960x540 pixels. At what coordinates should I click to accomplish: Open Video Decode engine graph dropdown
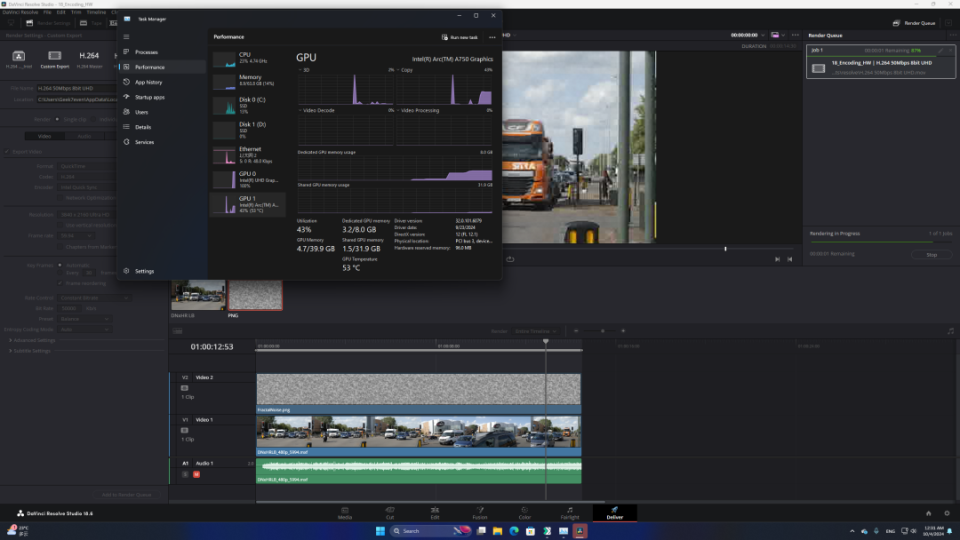[317, 111]
